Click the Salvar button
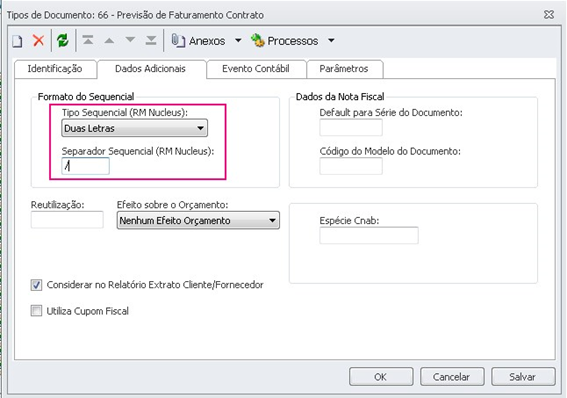 tap(523, 377)
